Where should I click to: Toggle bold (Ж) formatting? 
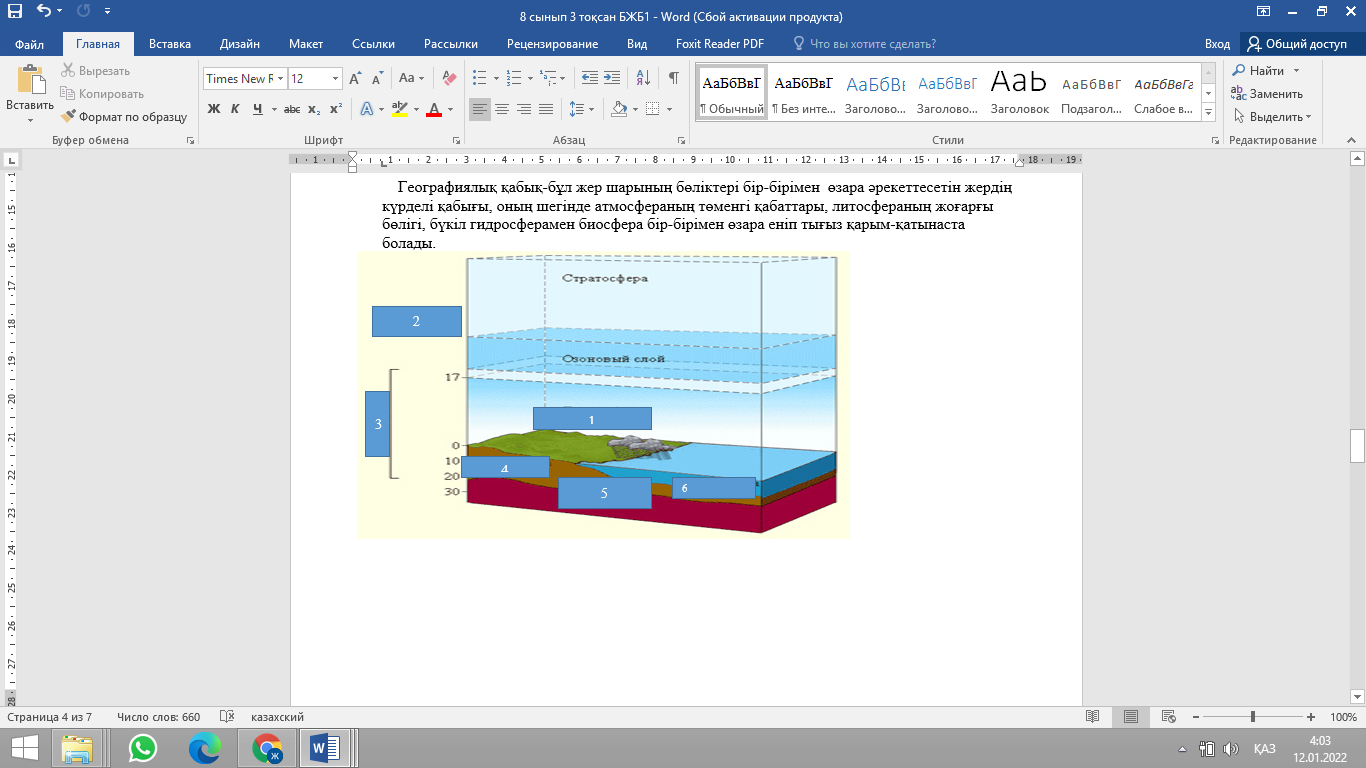click(x=213, y=109)
